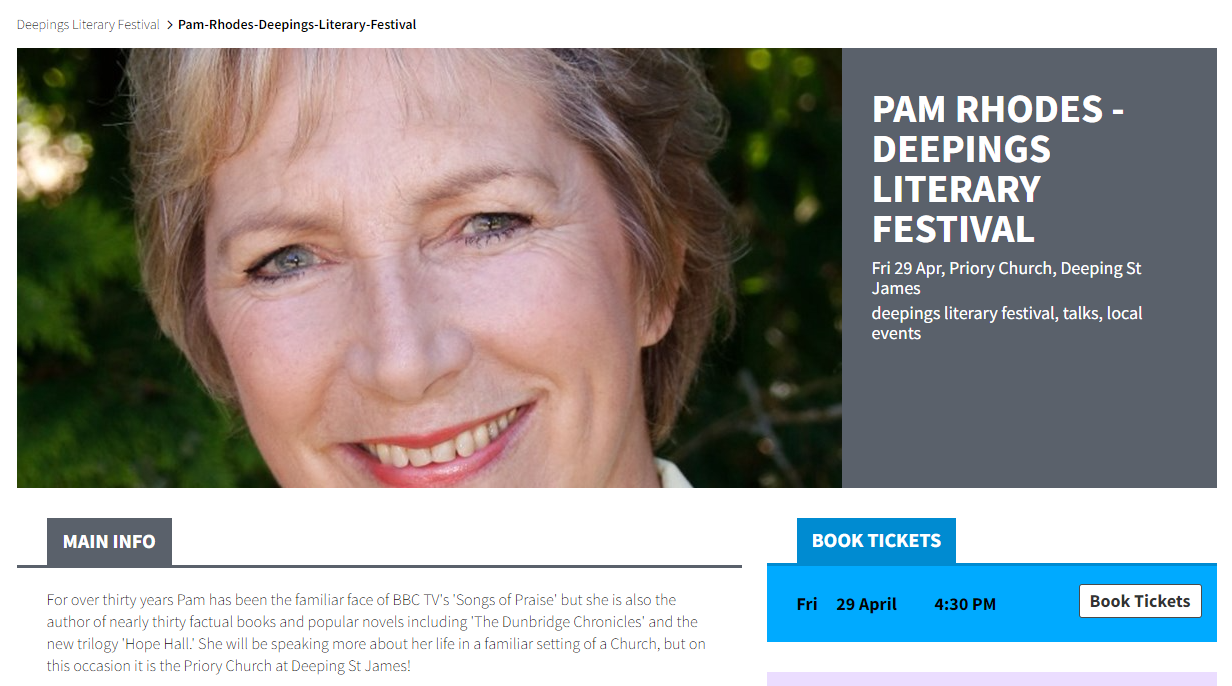Follow the "talks" tag in the banner
The image size is (1232, 686).
[x=1080, y=313]
